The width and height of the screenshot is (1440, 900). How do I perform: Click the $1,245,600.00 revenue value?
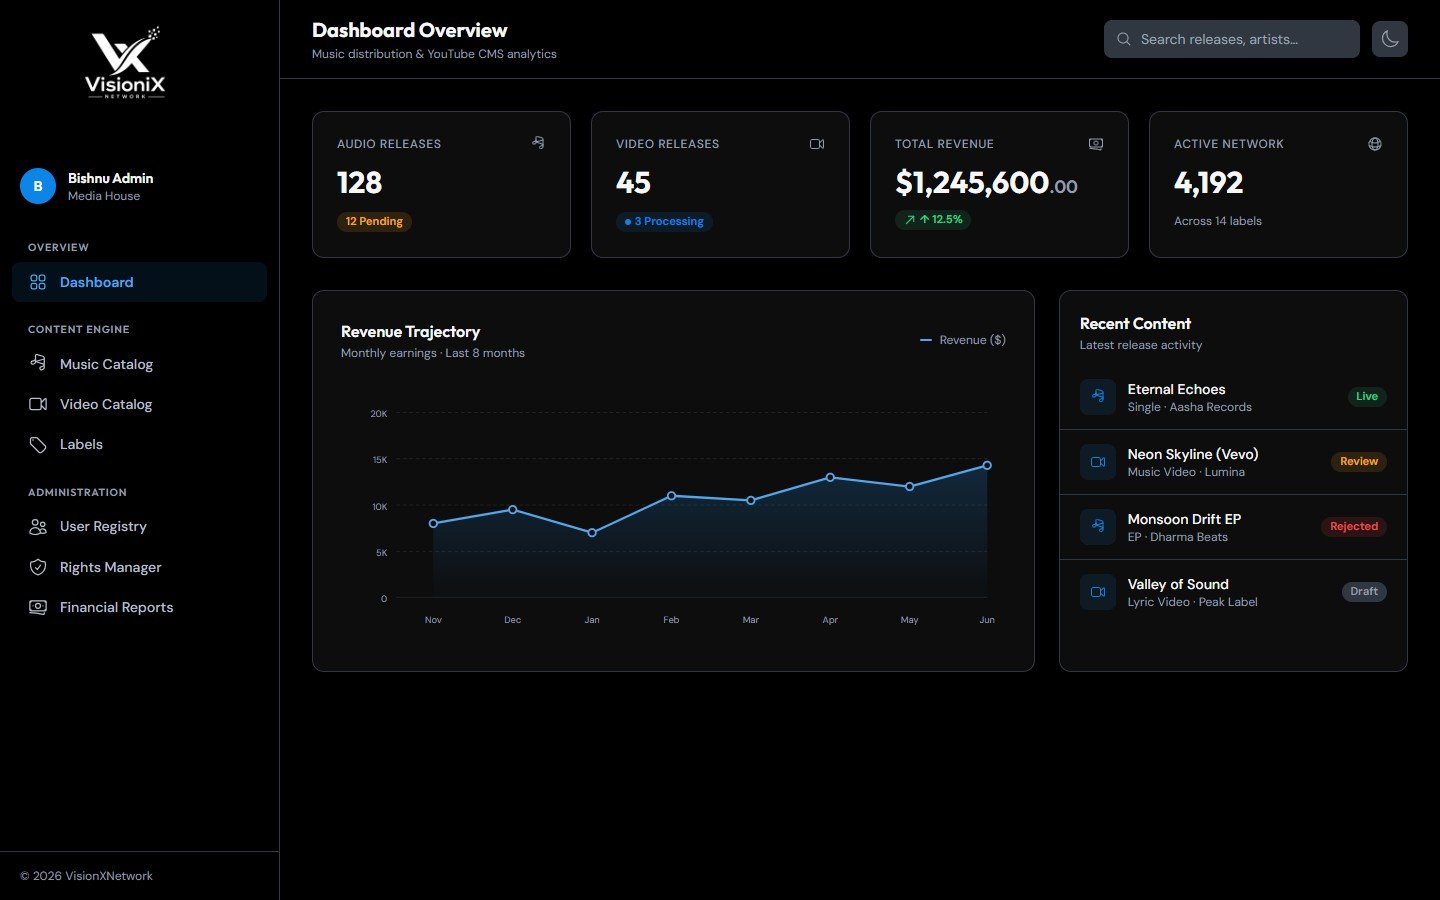987,183
